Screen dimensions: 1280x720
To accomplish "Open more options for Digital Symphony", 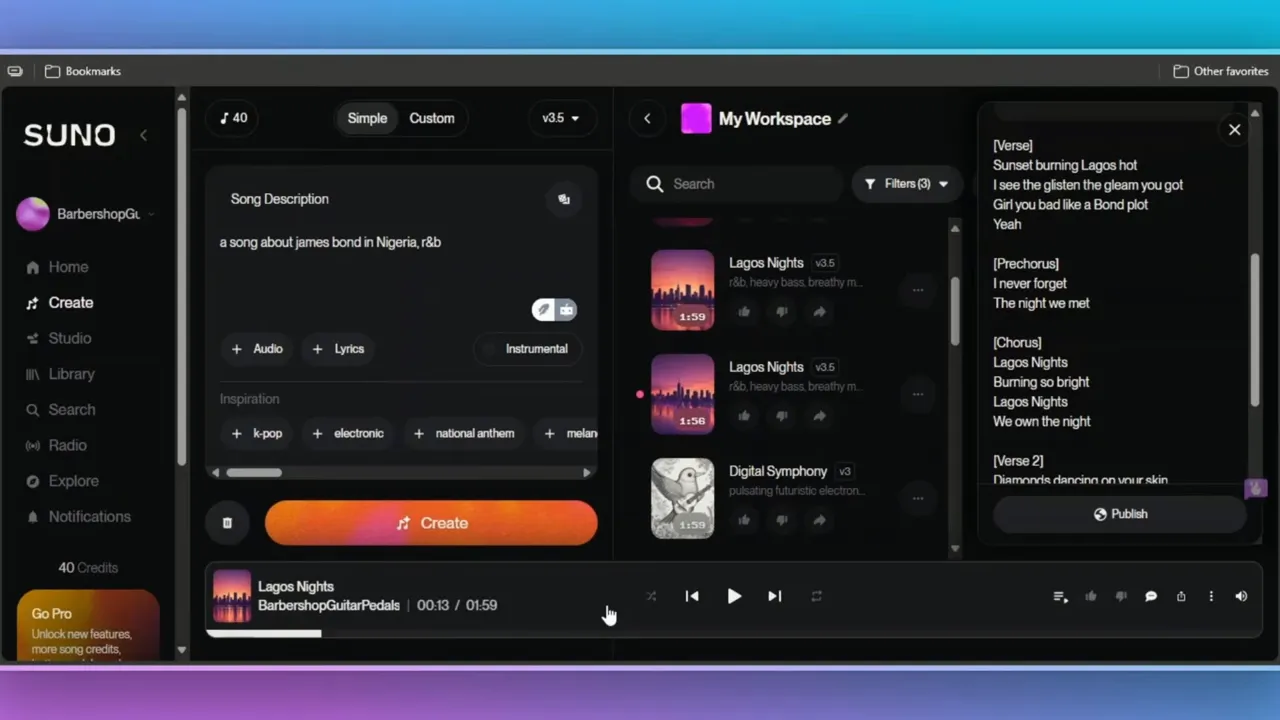I will point(917,497).
